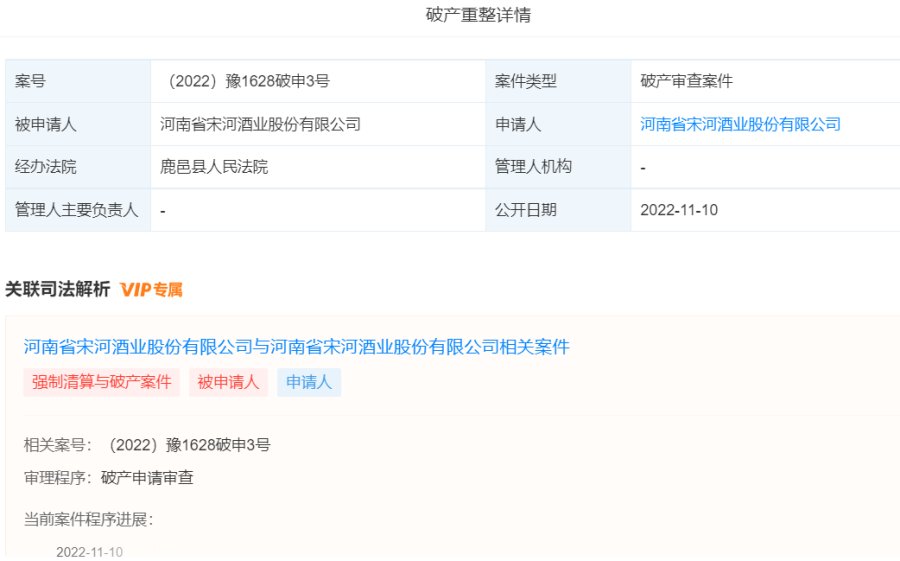Click the 公开日期 value 2022-11-10 in table
900x561 pixels.
(679, 210)
